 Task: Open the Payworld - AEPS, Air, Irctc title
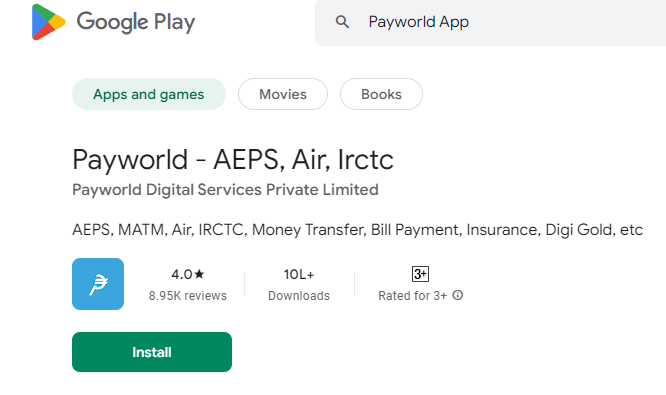pyautogui.click(x=233, y=160)
